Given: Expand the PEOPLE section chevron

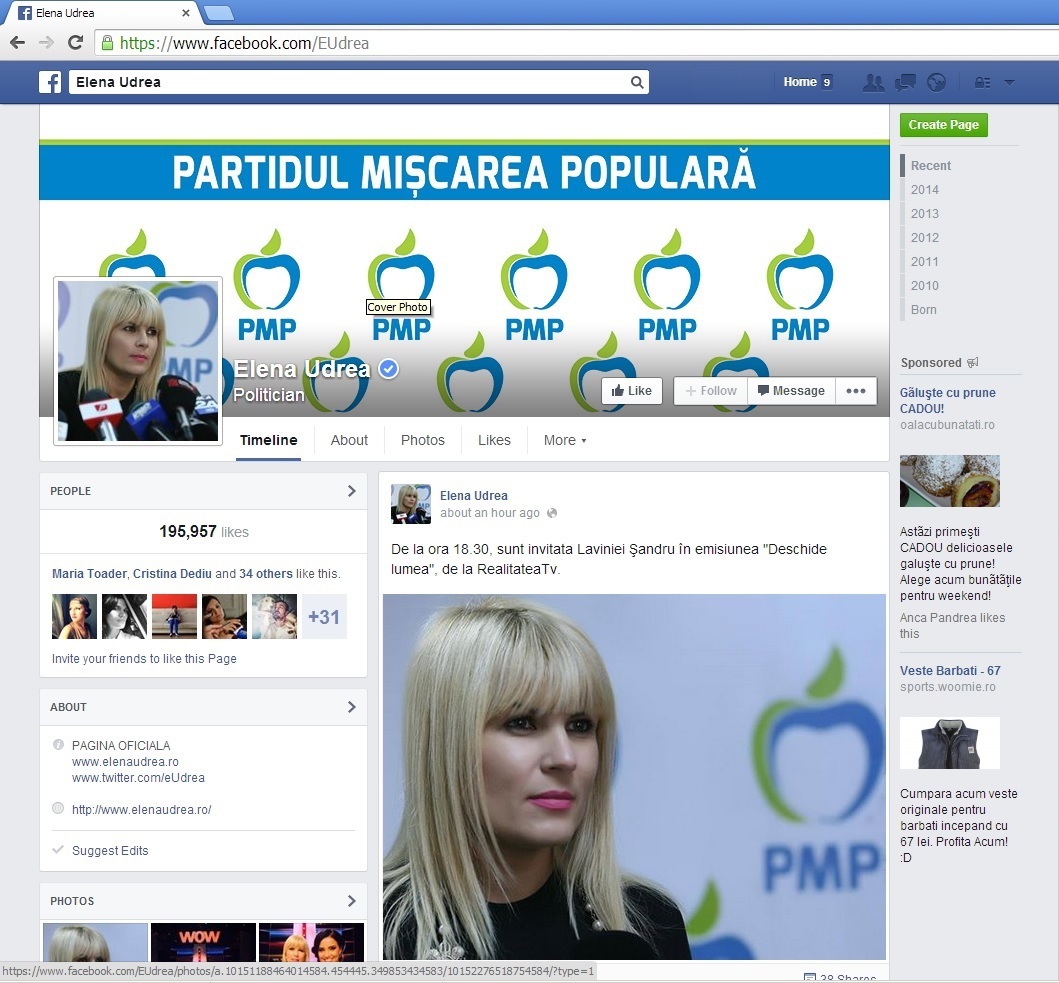Looking at the screenshot, I should 351,491.
